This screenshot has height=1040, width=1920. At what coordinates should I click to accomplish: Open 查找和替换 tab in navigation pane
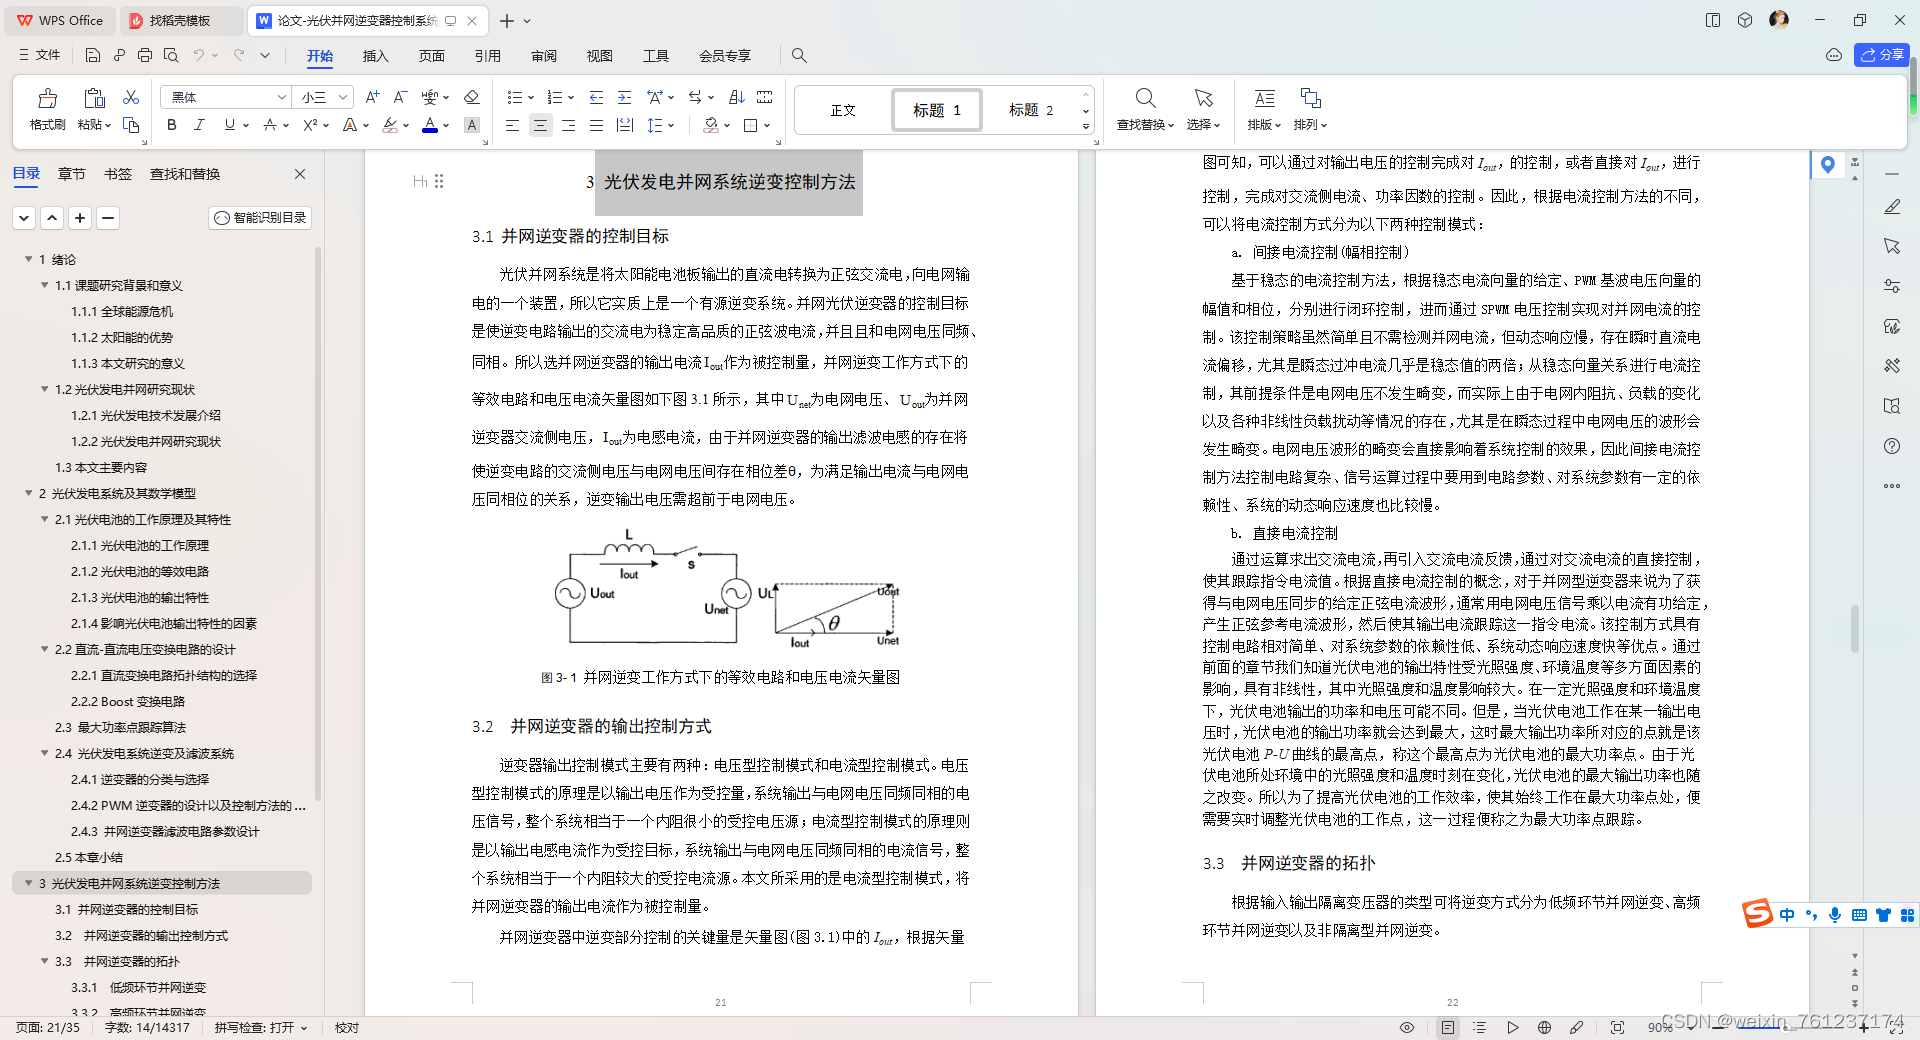click(x=185, y=174)
